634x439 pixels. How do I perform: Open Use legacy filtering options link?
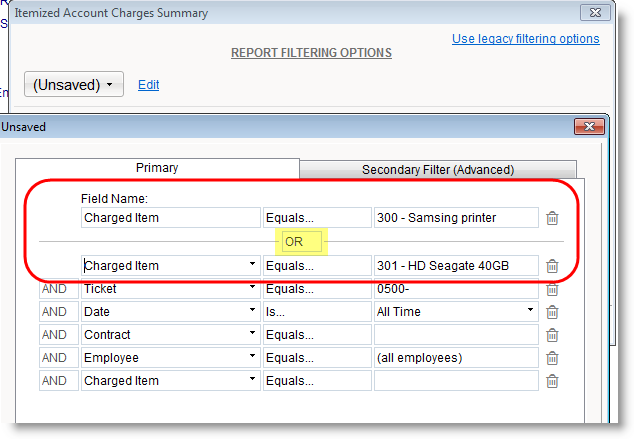[x=525, y=39]
